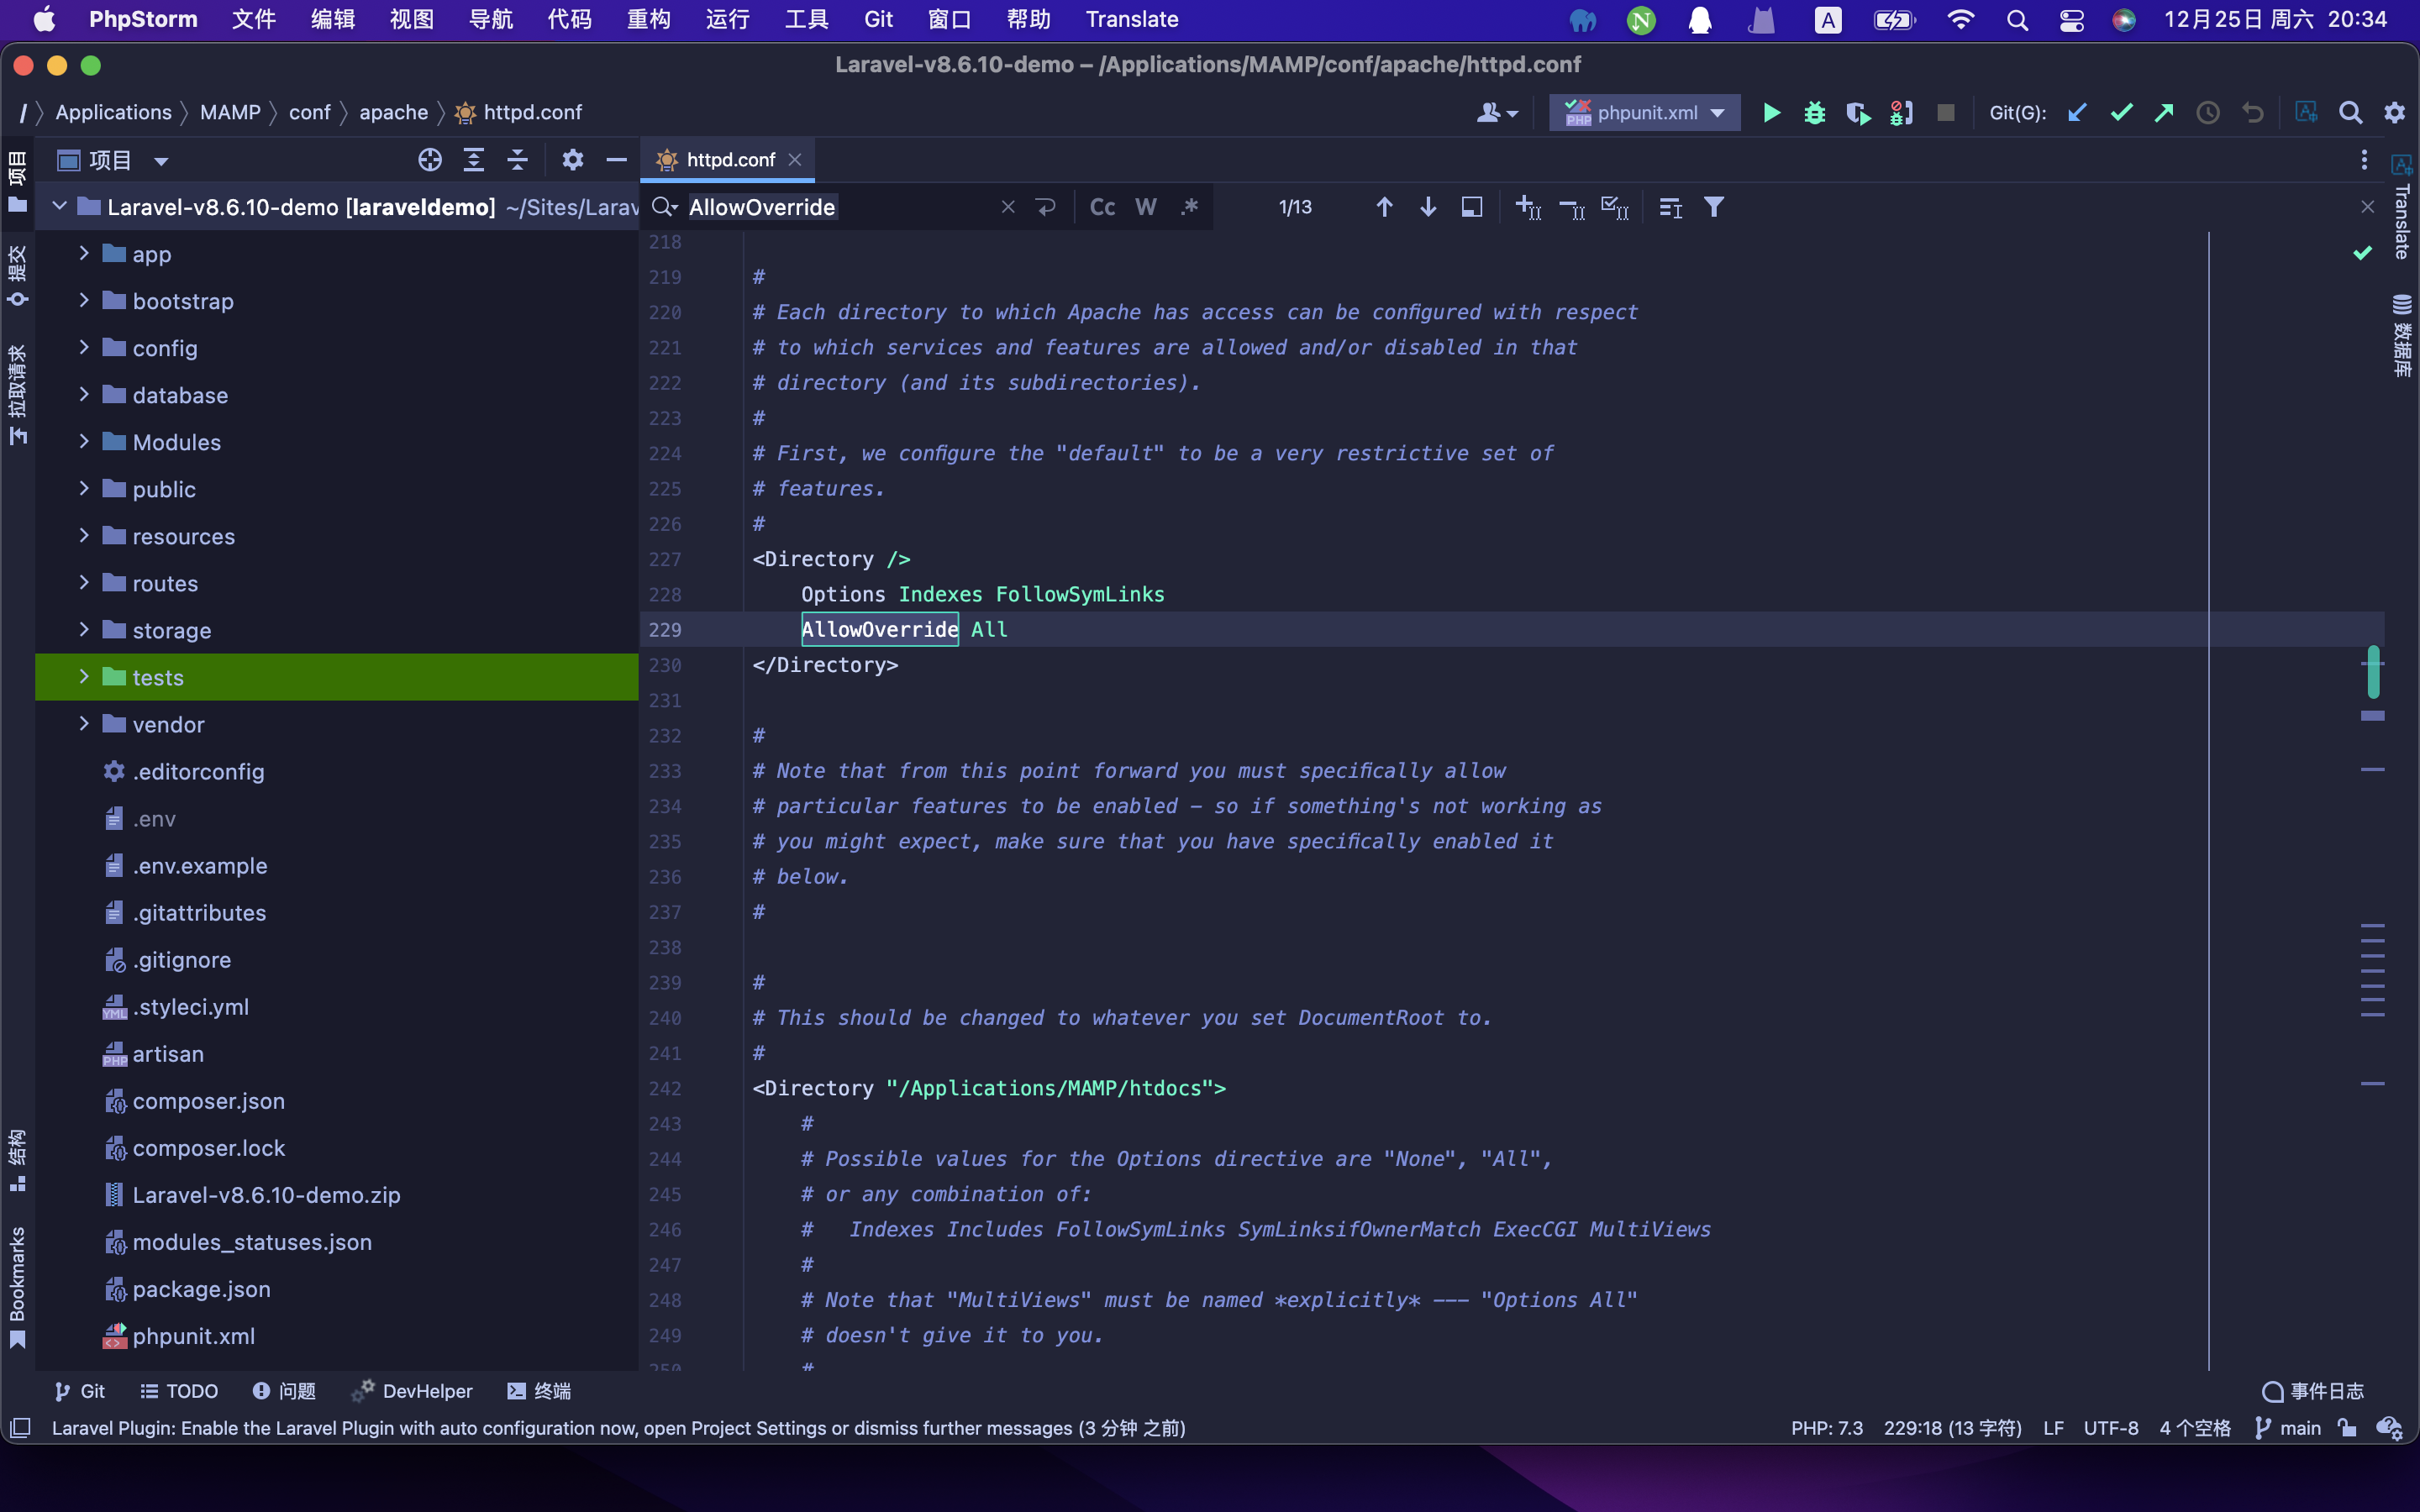Click editor scrollbar thumb marker
The width and height of the screenshot is (2420, 1512).
tap(2373, 672)
